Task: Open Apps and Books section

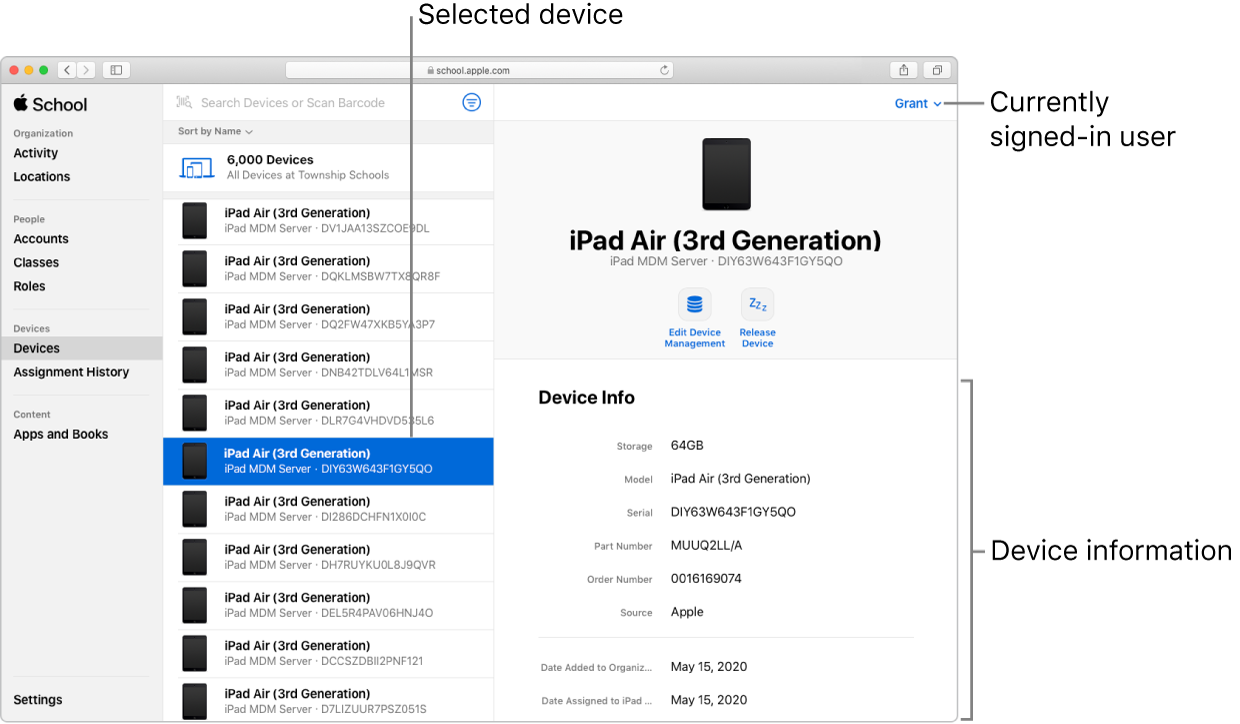Action: coord(61,434)
